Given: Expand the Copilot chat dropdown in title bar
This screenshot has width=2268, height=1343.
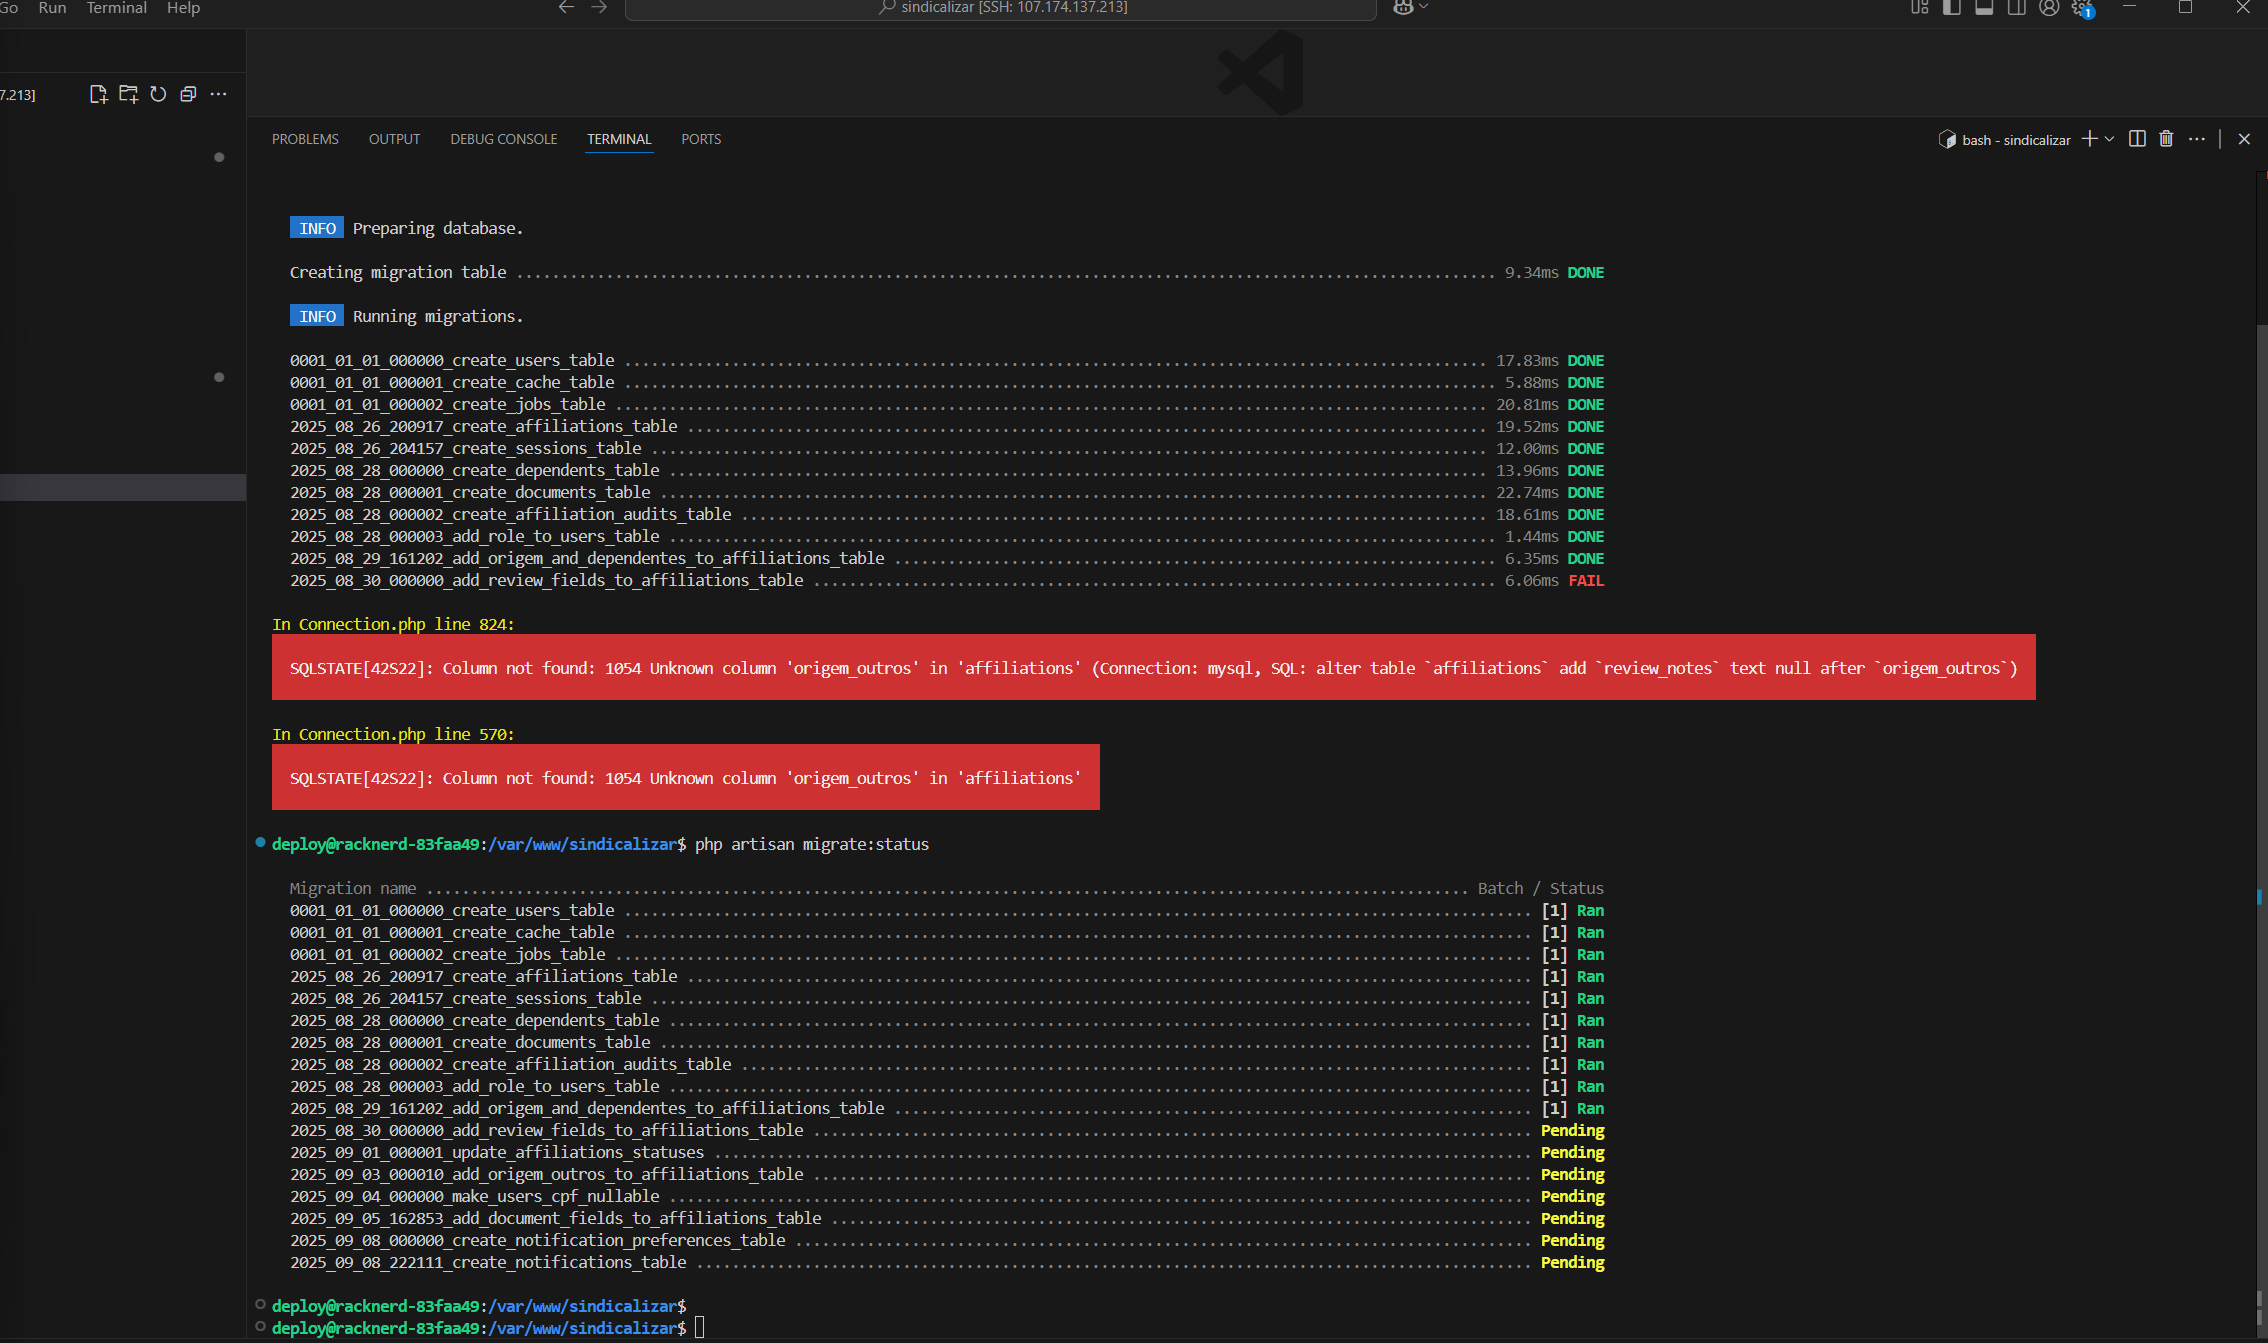Looking at the screenshot, I should [1424, 7].
